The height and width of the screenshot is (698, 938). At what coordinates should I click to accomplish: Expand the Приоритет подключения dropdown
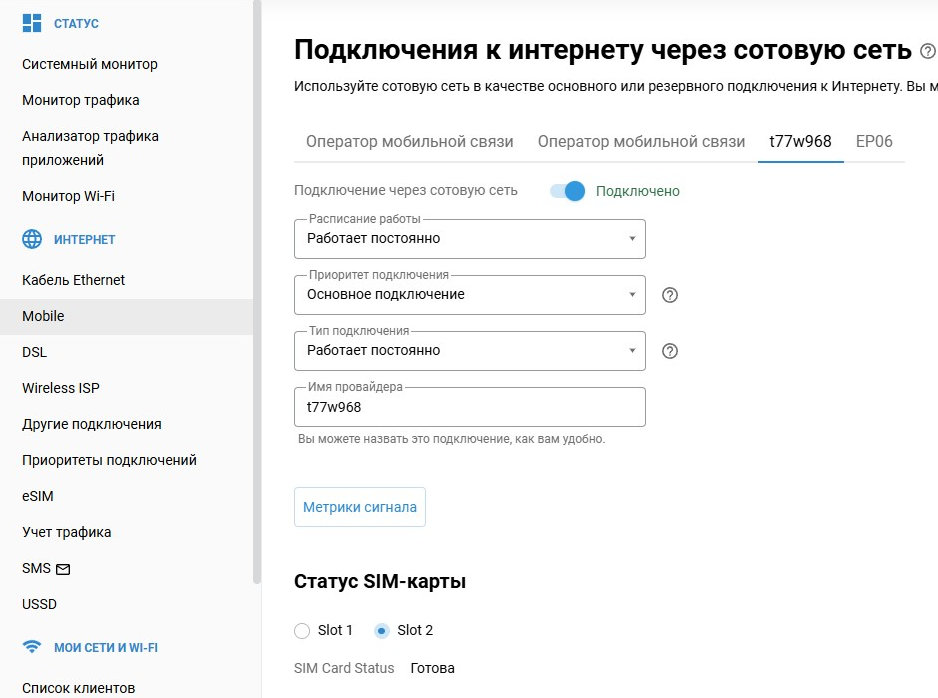(x=469, y=295)
